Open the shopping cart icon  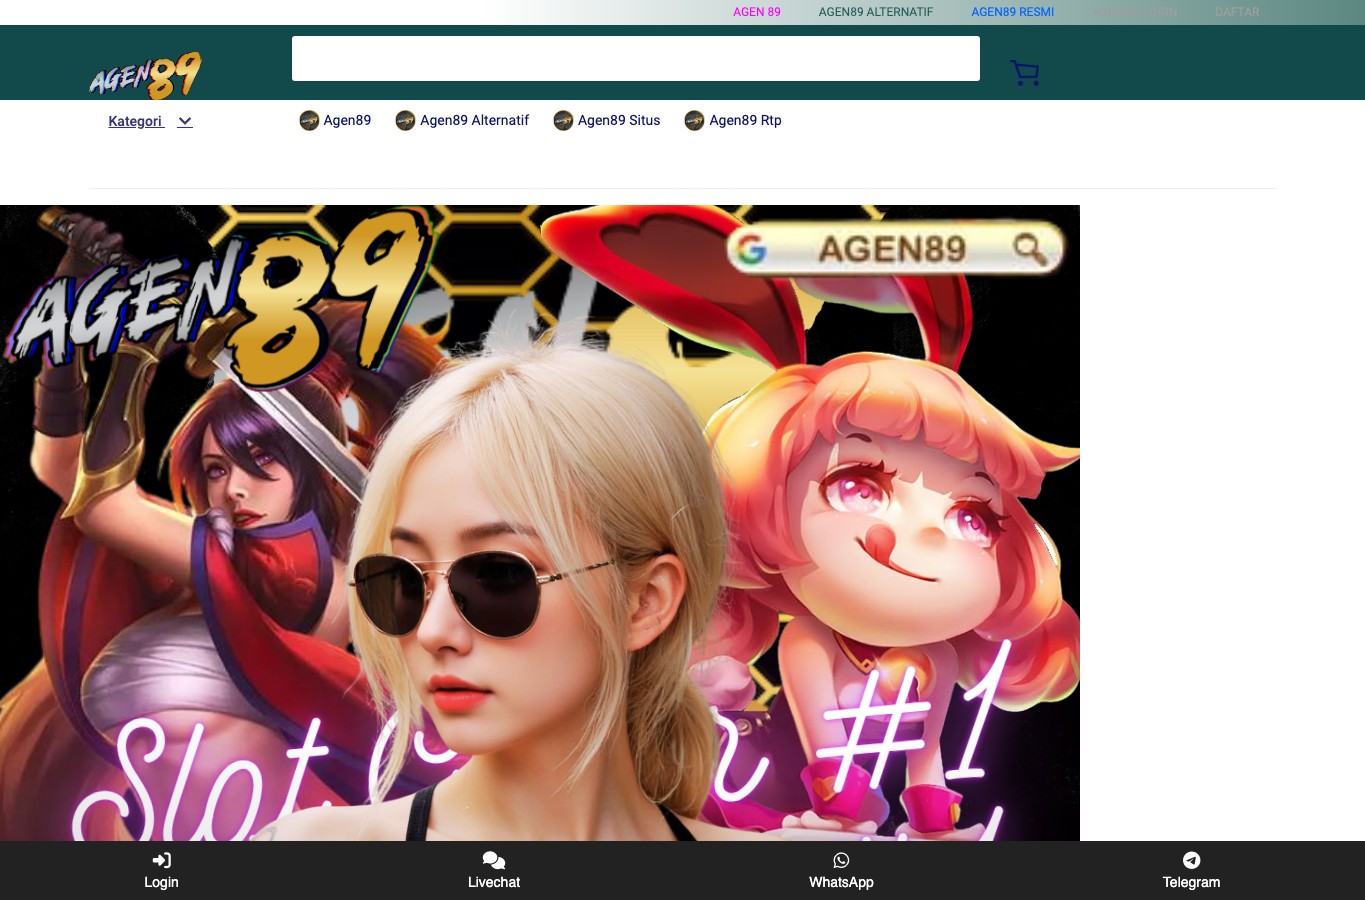(x=1025, y=73)
